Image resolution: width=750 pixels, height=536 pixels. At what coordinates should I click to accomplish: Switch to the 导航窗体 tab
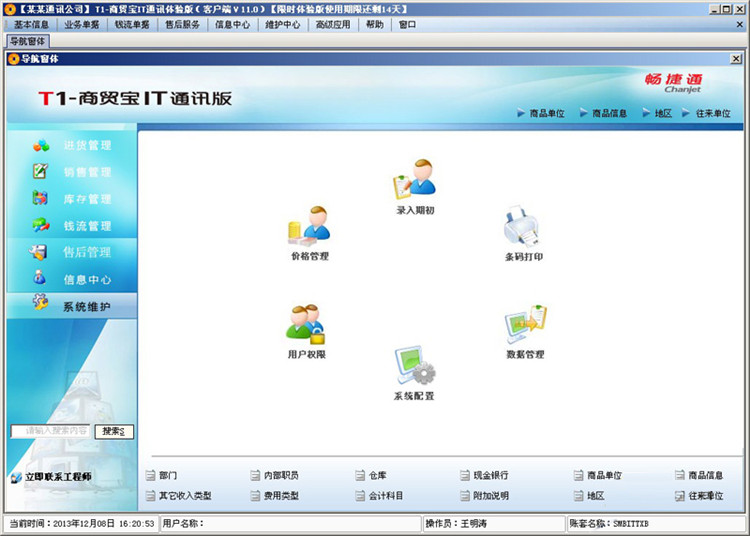[28, 42]
